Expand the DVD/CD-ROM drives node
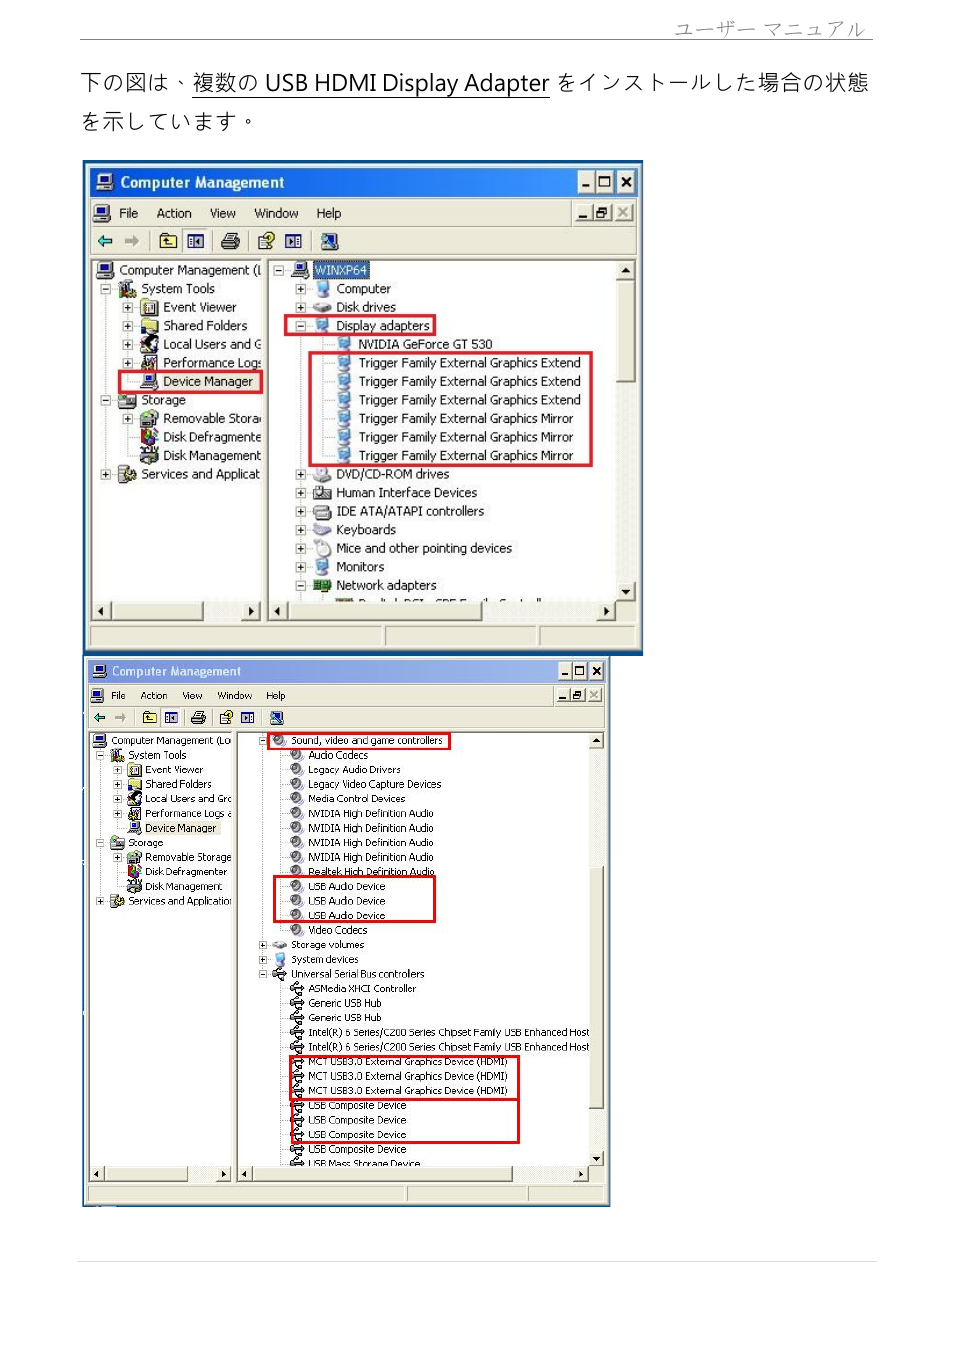 pos(300,474)
